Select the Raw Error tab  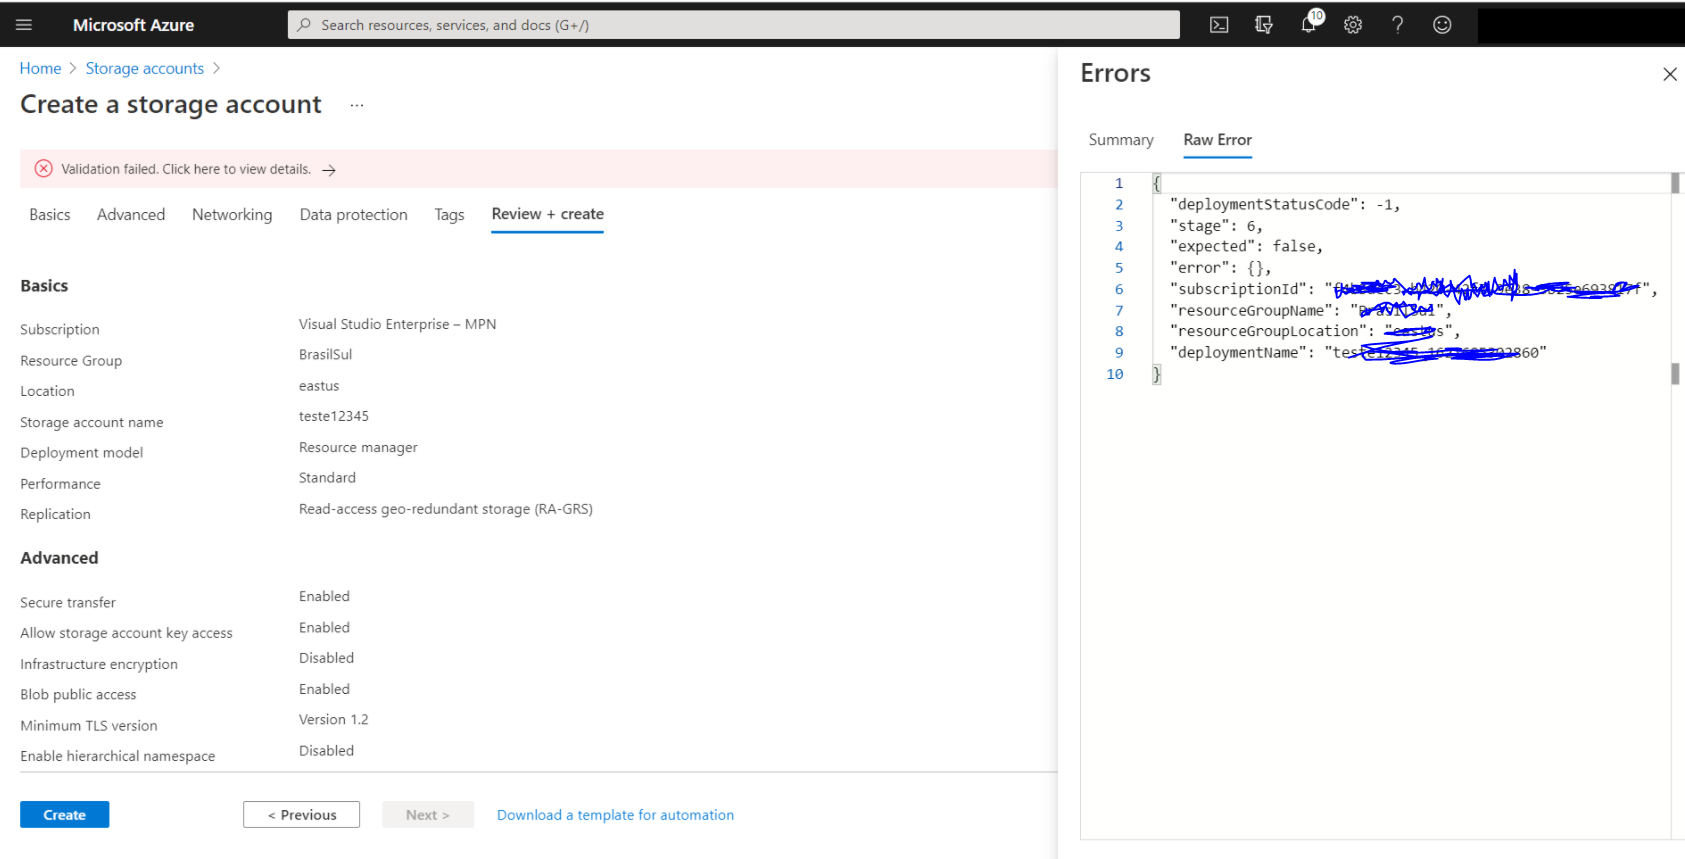tap(1217, 140)
